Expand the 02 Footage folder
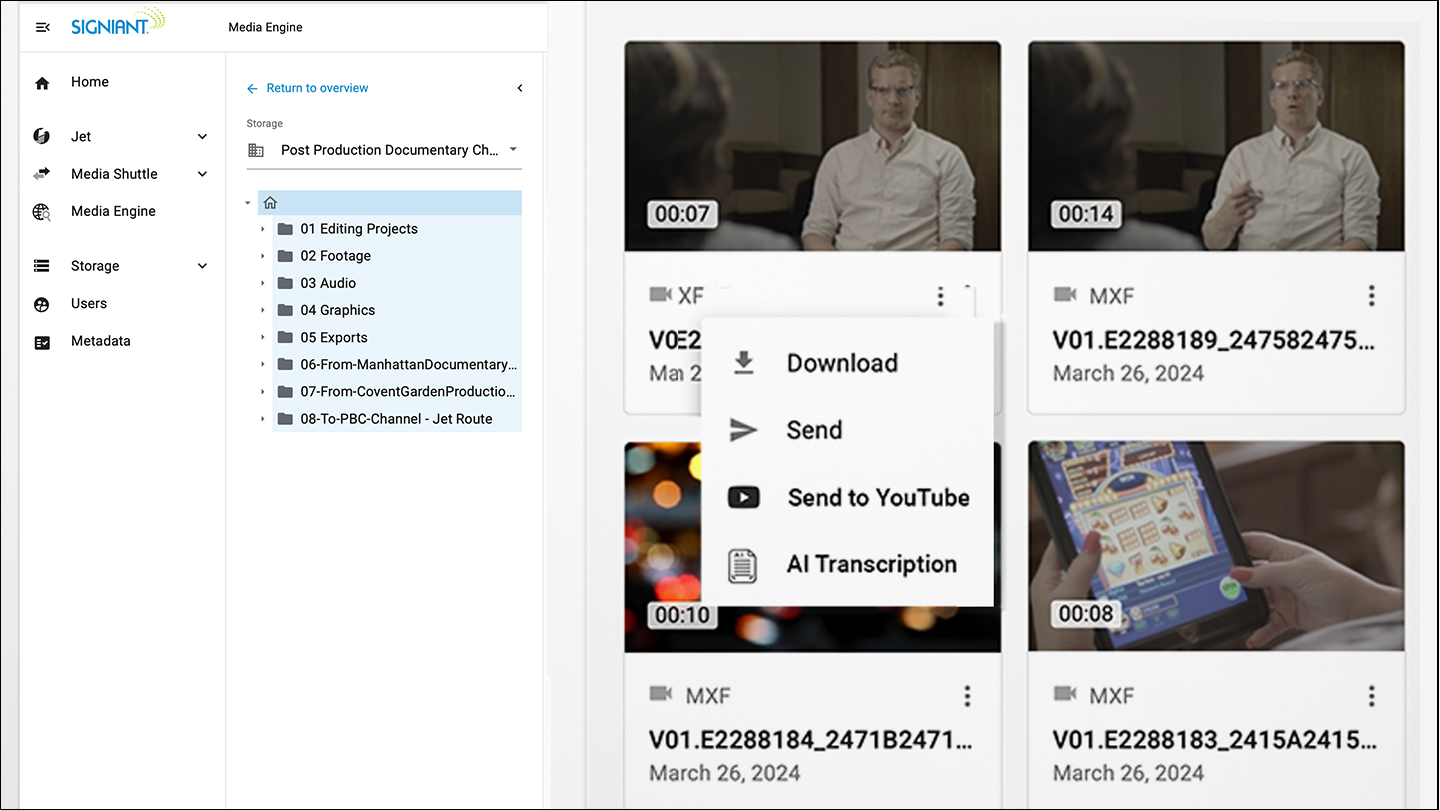The image size is (1440, 810). [263, 256]
